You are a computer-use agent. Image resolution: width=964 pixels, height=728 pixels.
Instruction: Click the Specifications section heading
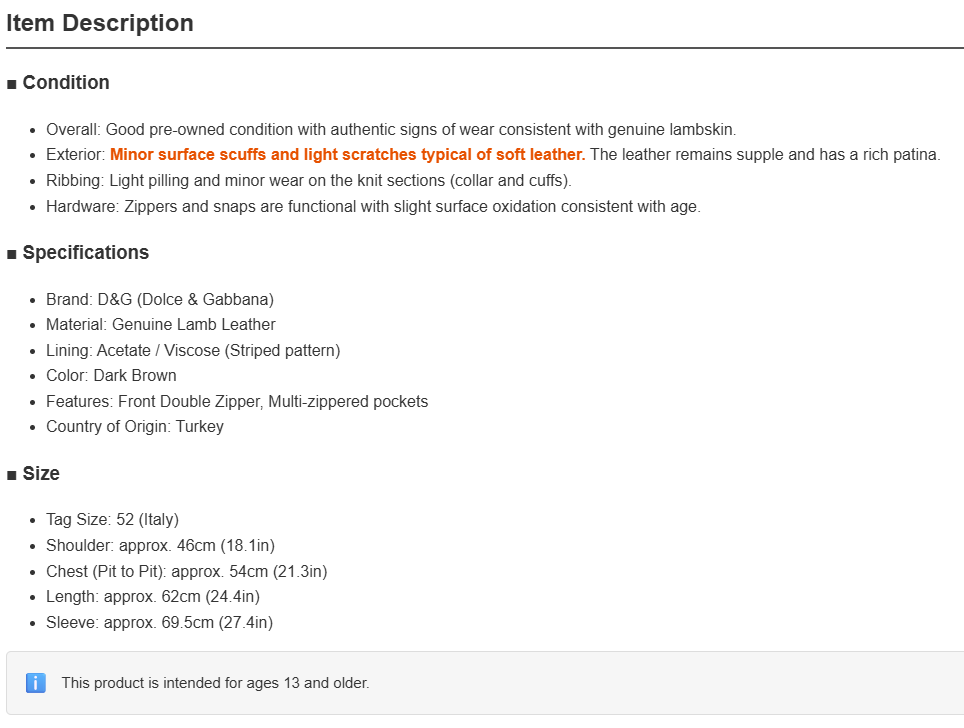click(x=85, y=253)
